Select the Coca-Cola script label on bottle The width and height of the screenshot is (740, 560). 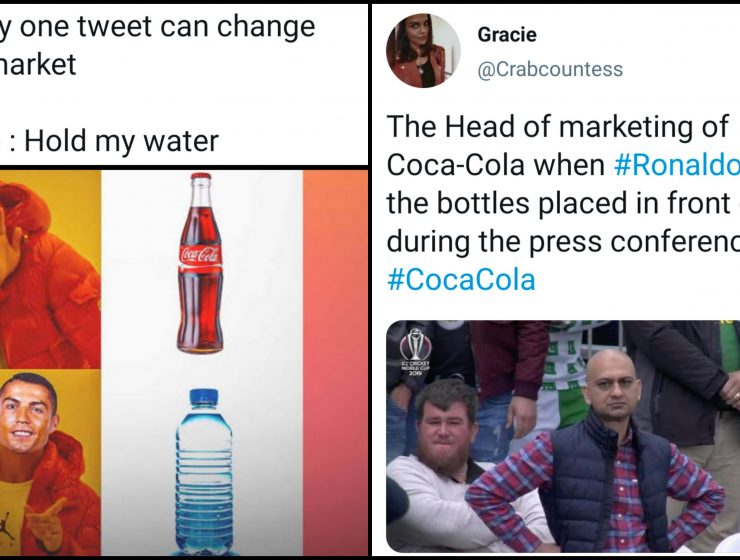(200, 254)
